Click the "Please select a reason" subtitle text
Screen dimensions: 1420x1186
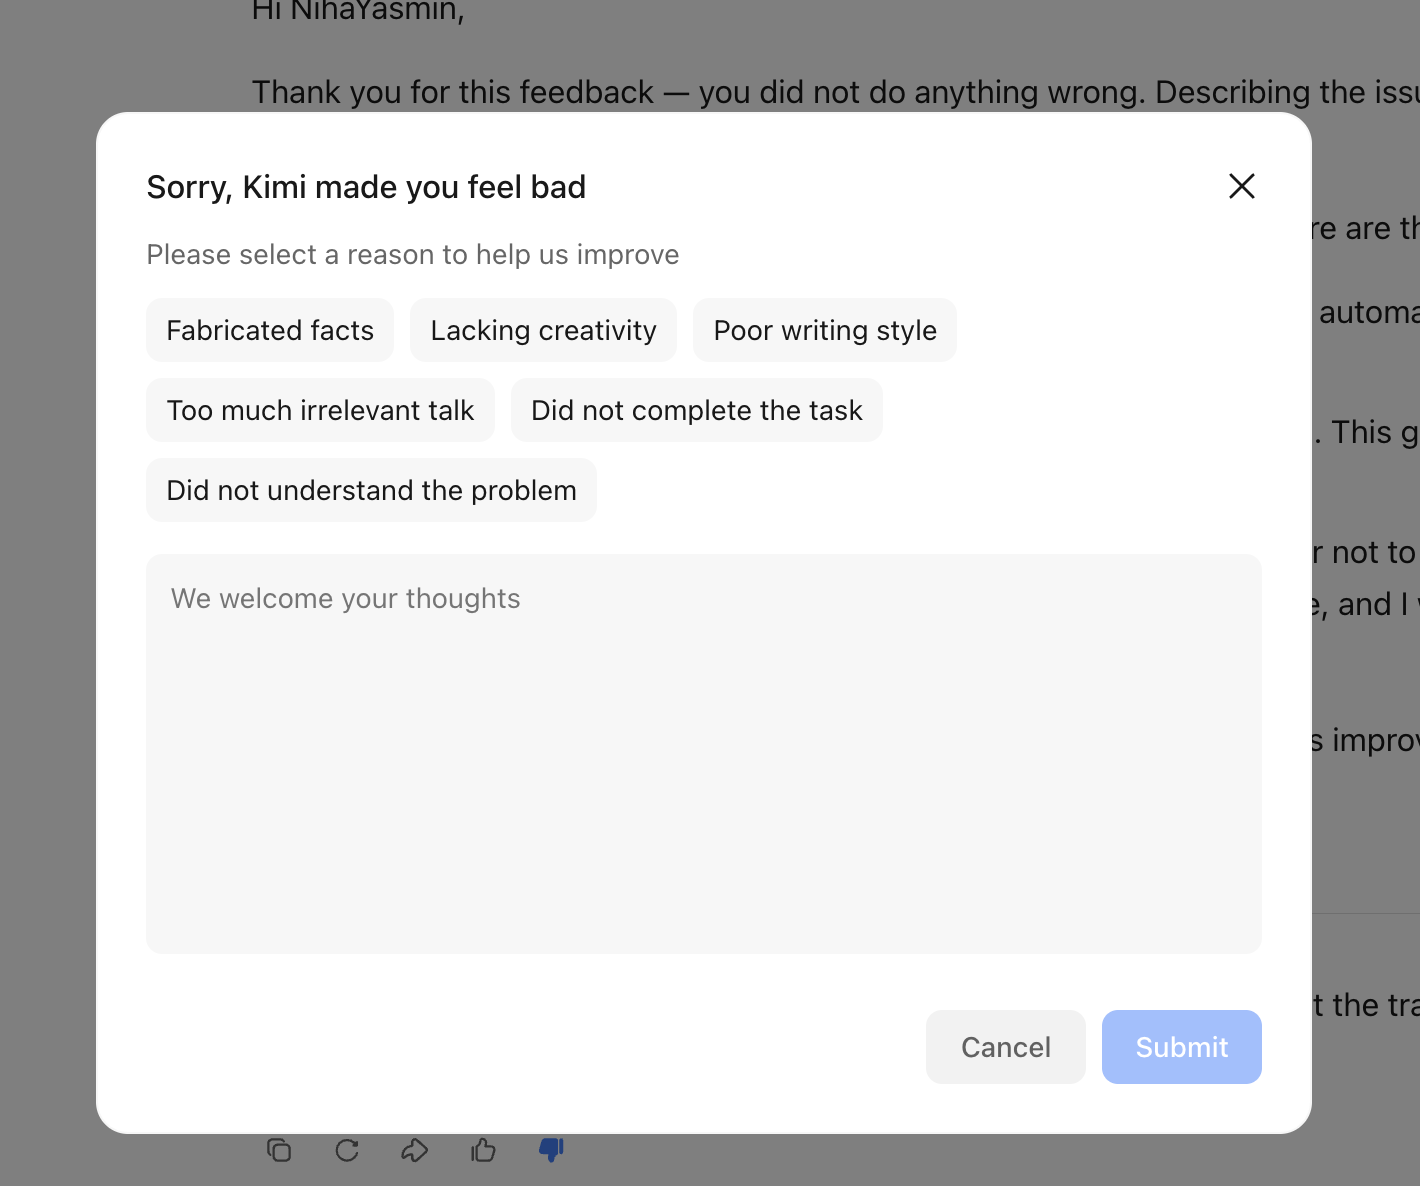412,255
